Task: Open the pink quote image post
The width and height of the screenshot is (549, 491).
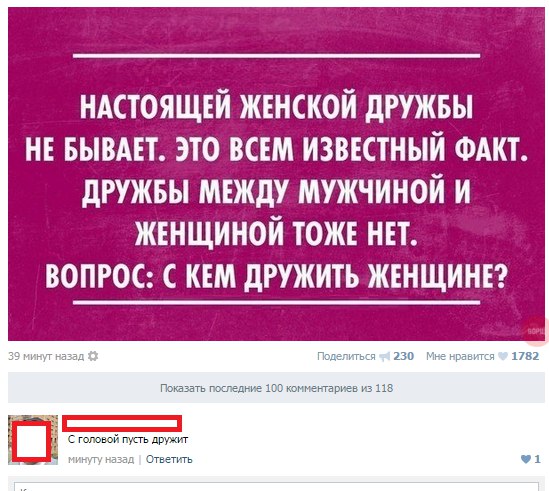Action: (x=276, y=174)
